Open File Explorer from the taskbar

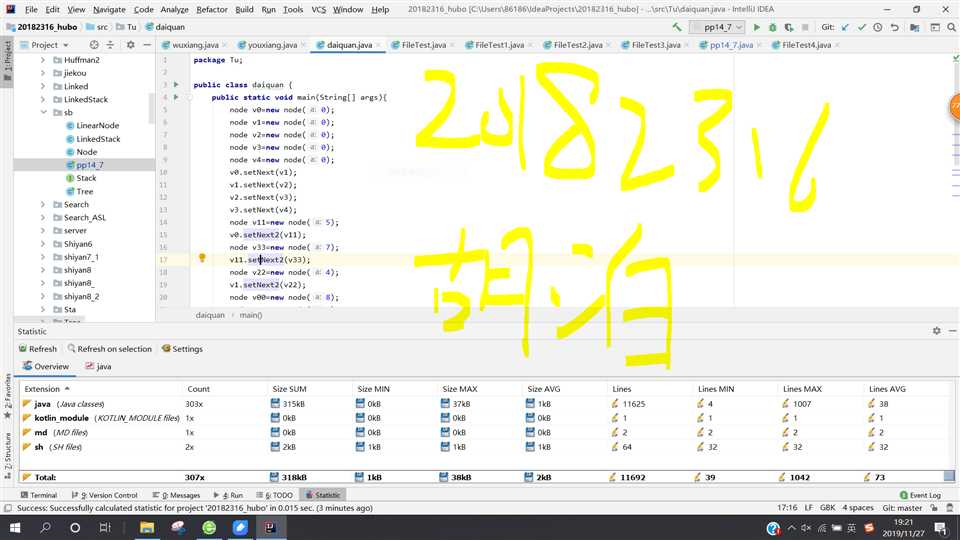147,527
